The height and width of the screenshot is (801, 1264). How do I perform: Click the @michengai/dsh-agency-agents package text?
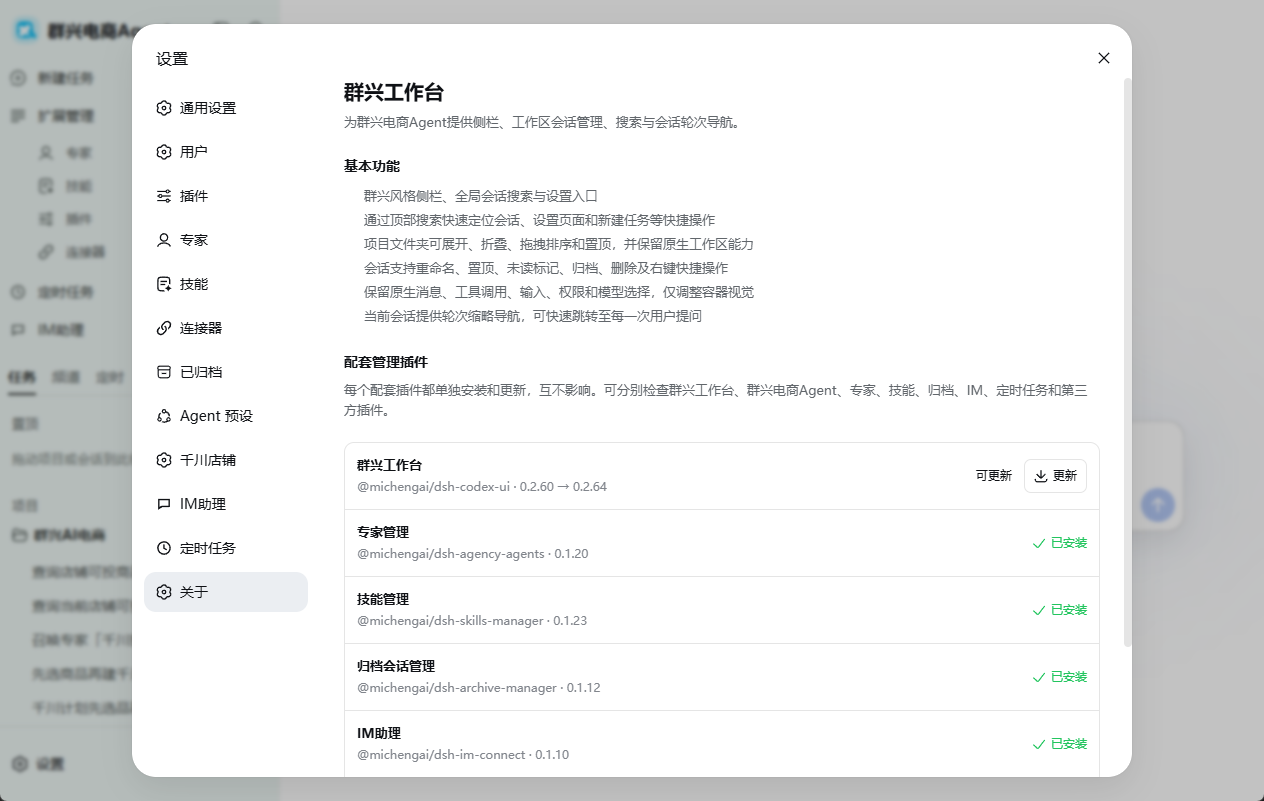click(x=473, y=554)
